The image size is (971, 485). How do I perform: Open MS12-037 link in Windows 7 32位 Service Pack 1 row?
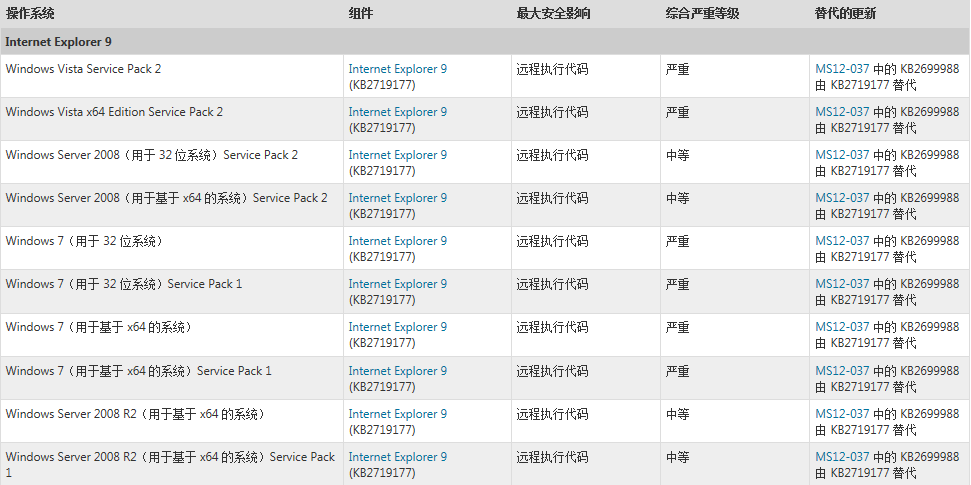842,284
